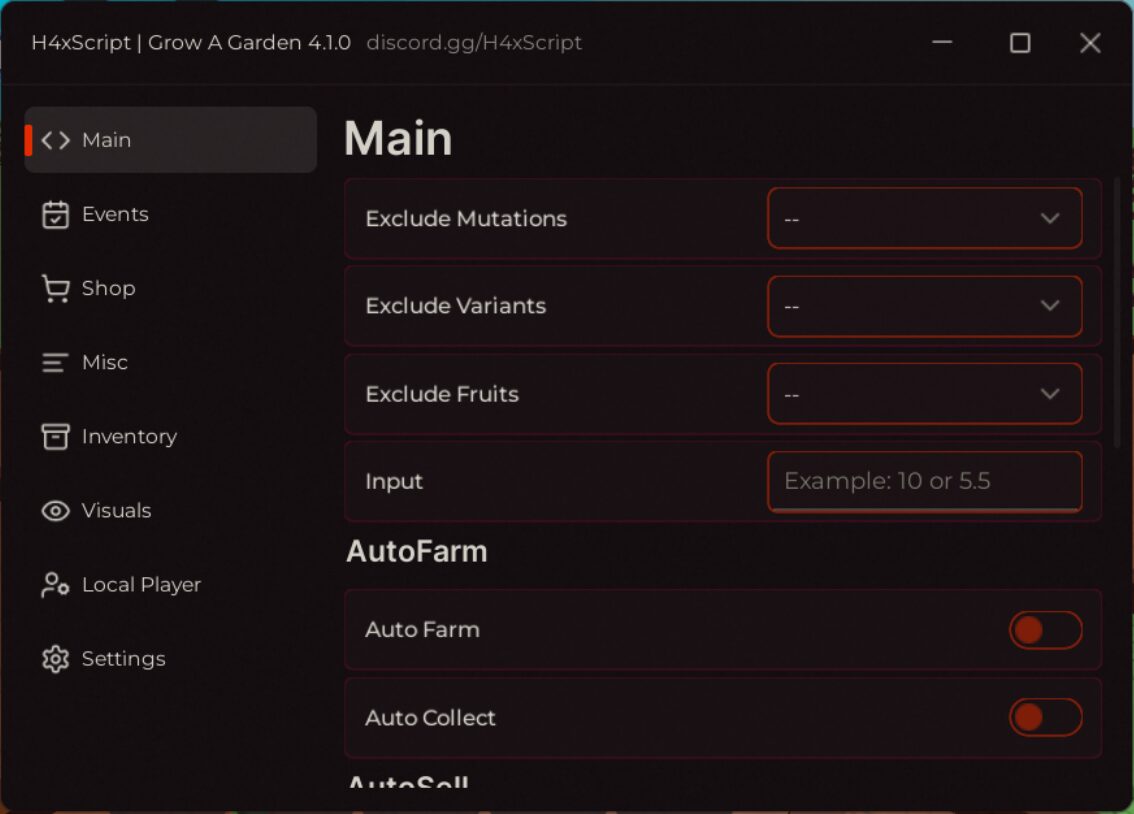Maximize the H4xScript window

tap(1020, 43)
